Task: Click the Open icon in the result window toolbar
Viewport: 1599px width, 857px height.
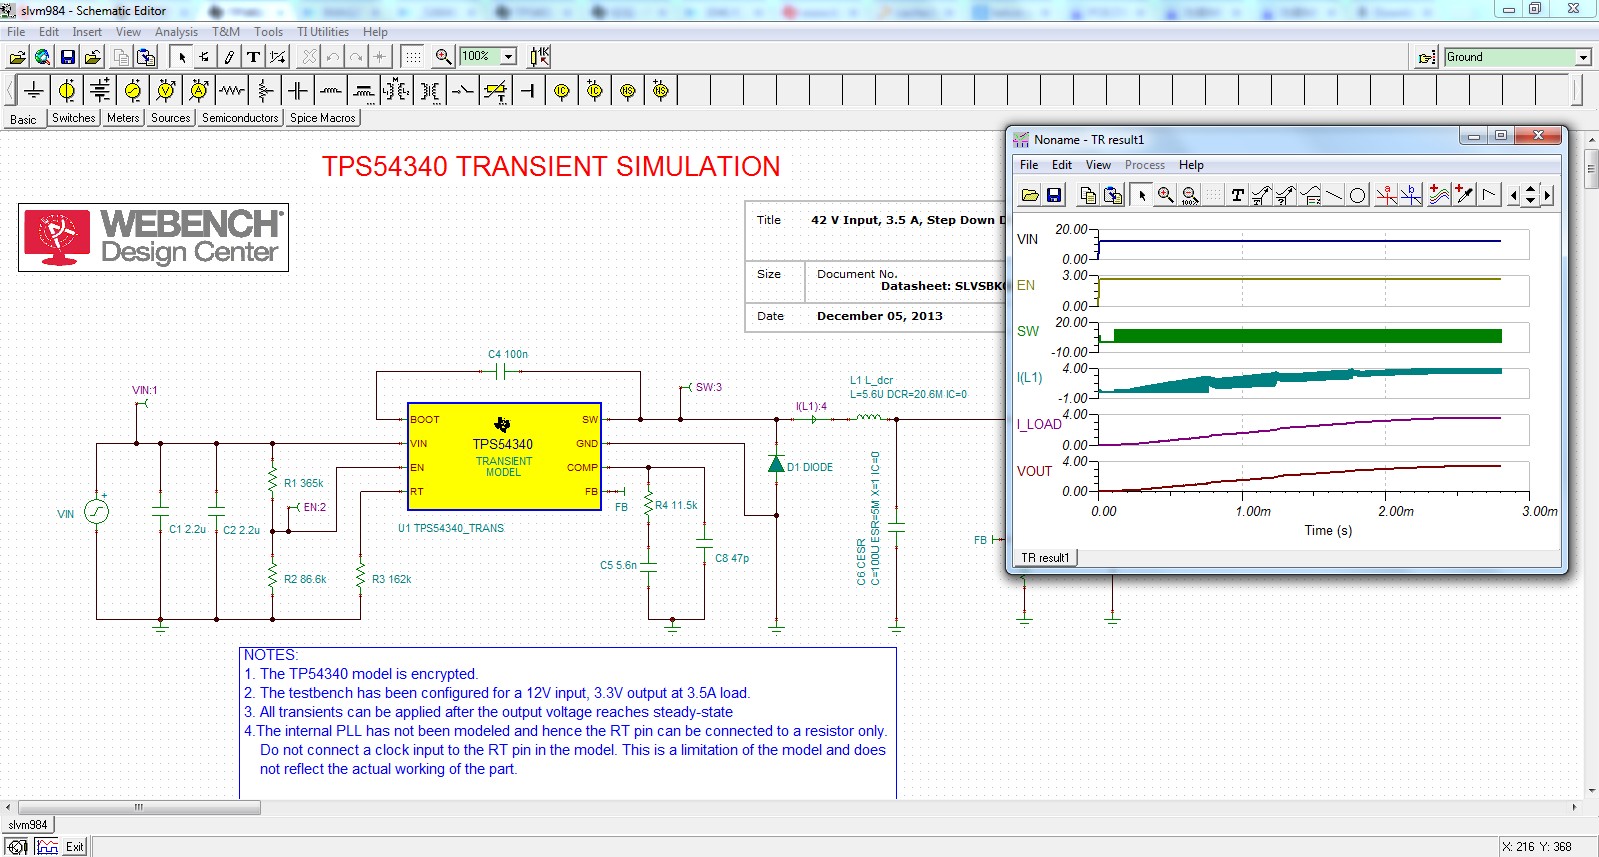Action: pos(1030,195)
